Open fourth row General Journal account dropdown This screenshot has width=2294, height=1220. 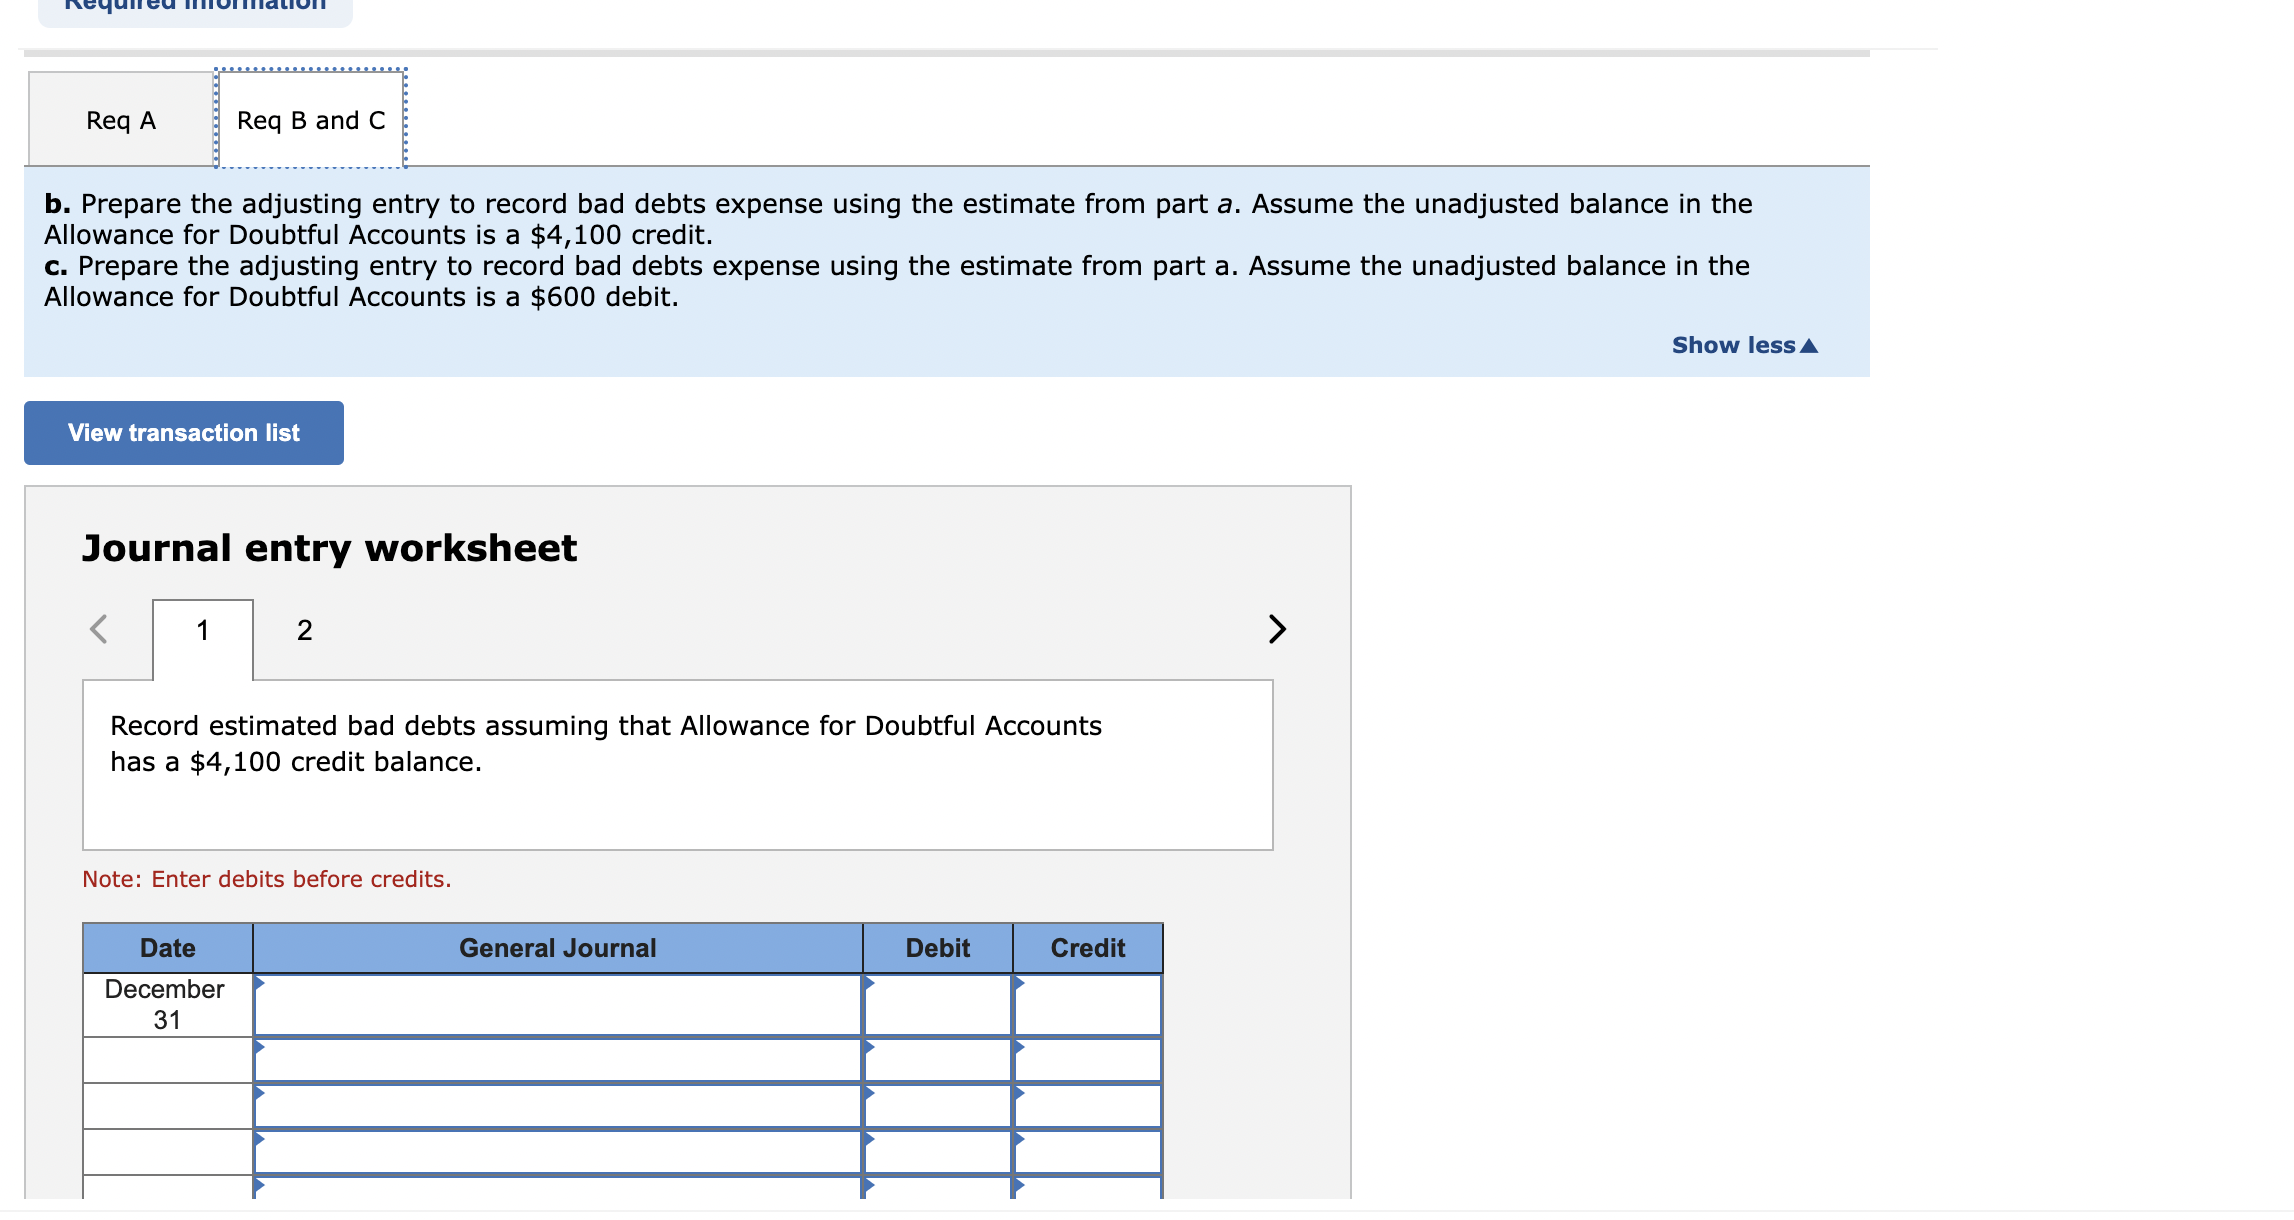[x=558, y=1152]
